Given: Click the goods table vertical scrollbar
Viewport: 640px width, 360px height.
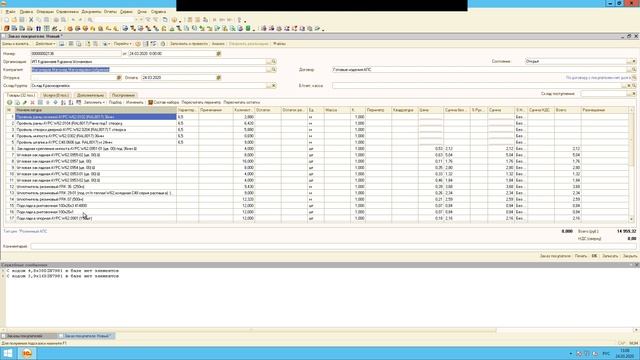Looking at the screenshot, I should pos(632,165).
